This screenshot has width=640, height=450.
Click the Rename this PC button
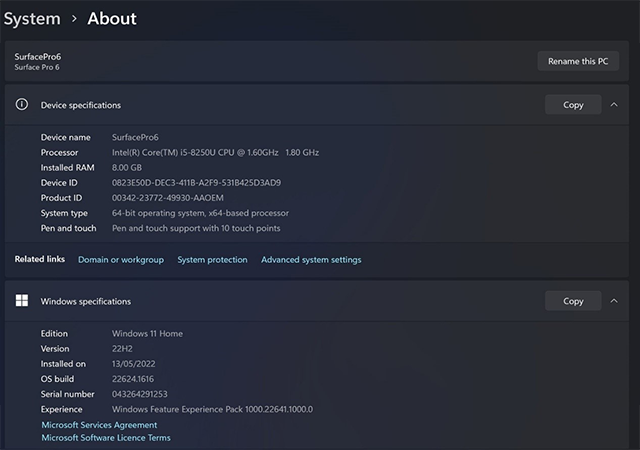tap(578, 61)
